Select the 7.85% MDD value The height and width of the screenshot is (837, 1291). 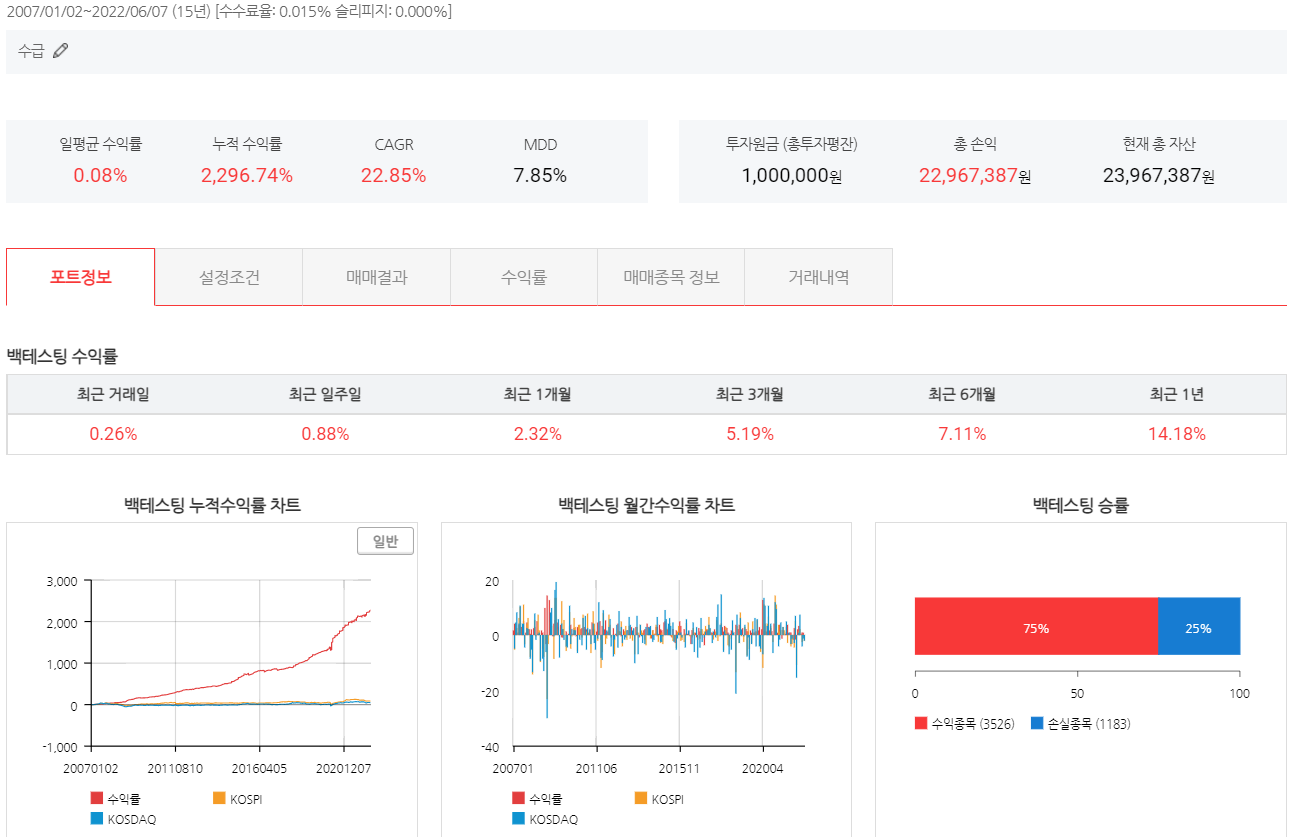540,176
